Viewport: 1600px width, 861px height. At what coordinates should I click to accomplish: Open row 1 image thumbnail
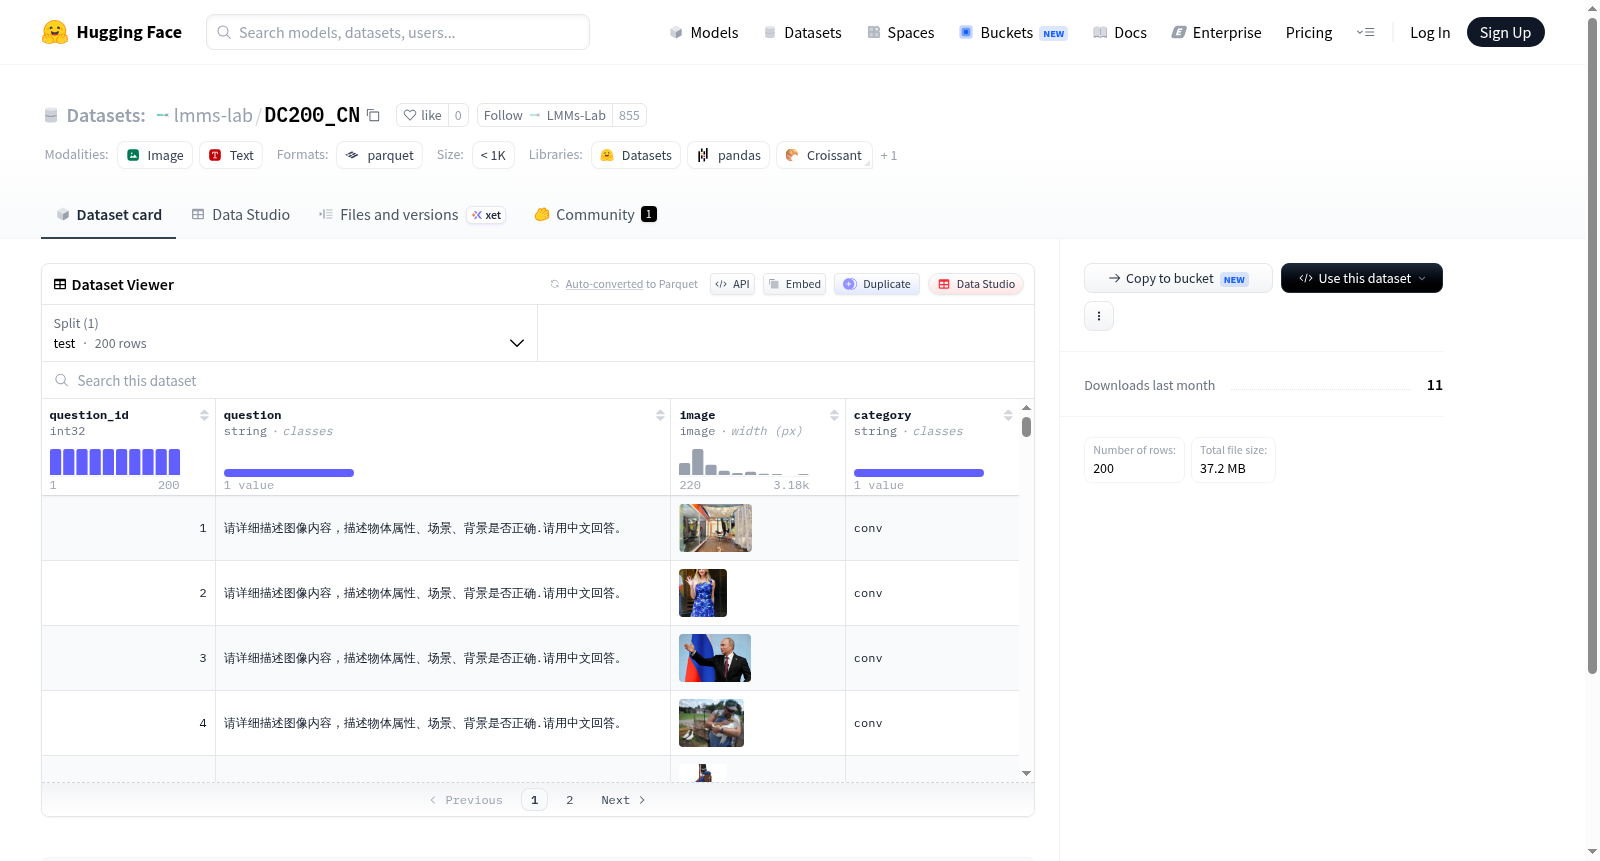click(x=715, y=528)
